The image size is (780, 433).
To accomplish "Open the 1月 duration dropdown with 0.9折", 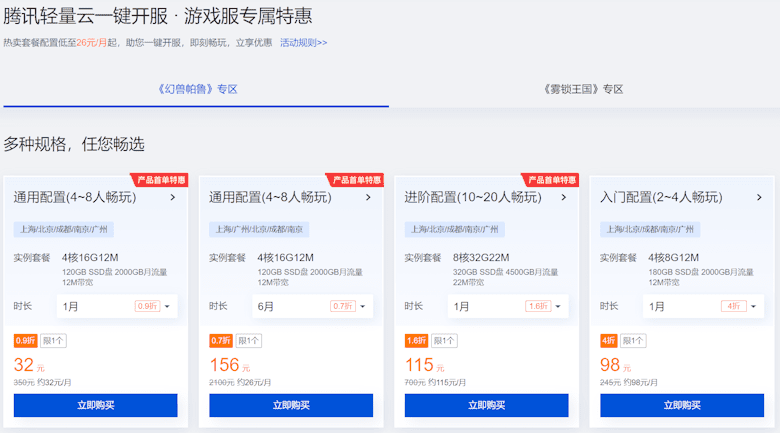I will pyautogui.click(x=117, y=306).
